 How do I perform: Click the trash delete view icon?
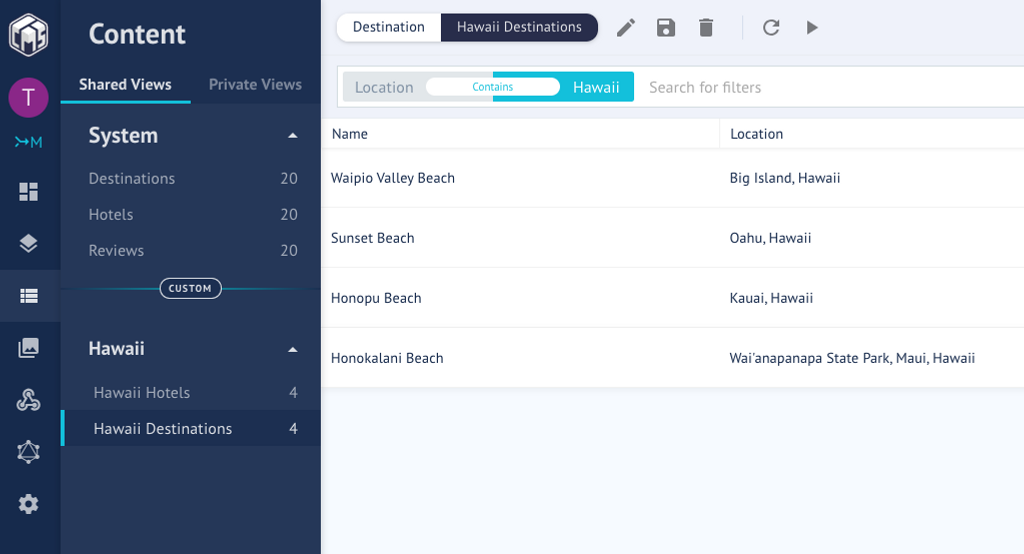[x=706, y=27]
